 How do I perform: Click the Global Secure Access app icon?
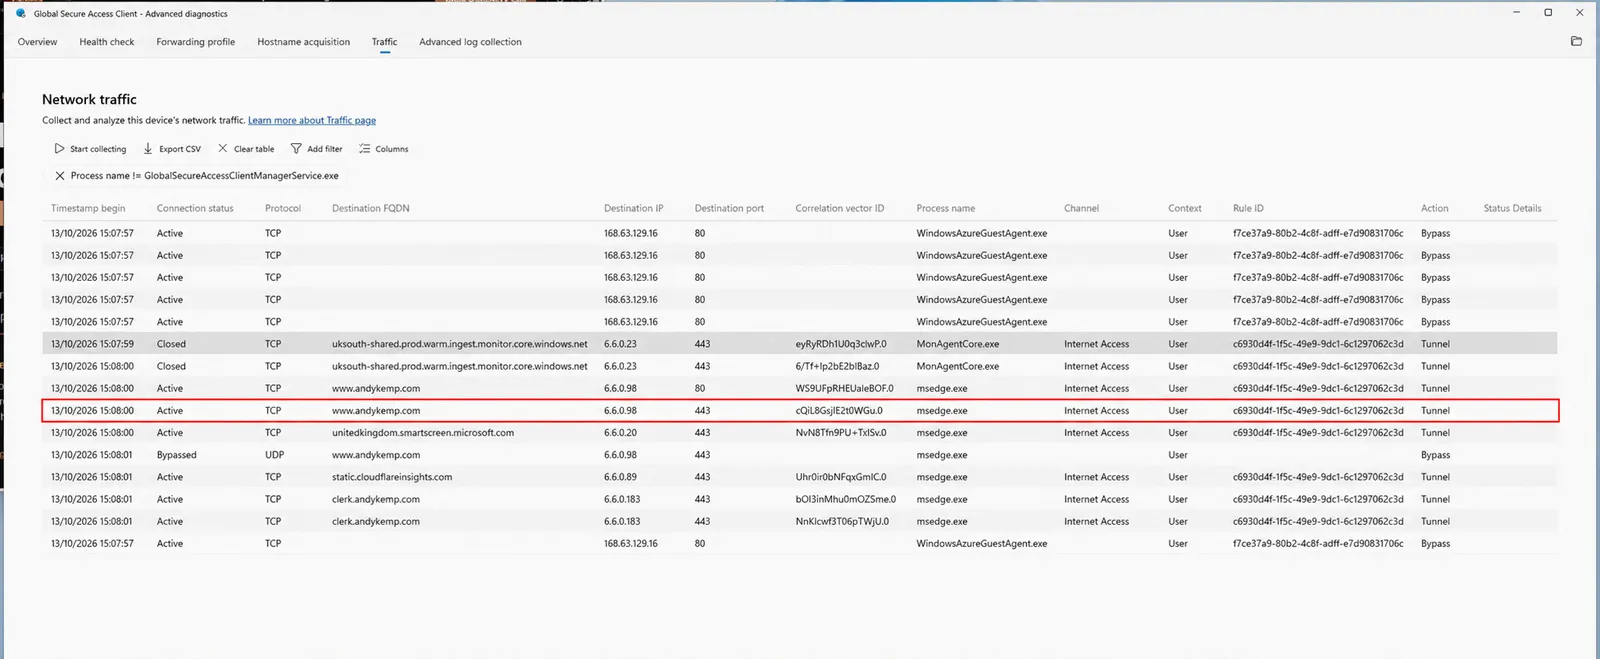[x=20, y=13]
